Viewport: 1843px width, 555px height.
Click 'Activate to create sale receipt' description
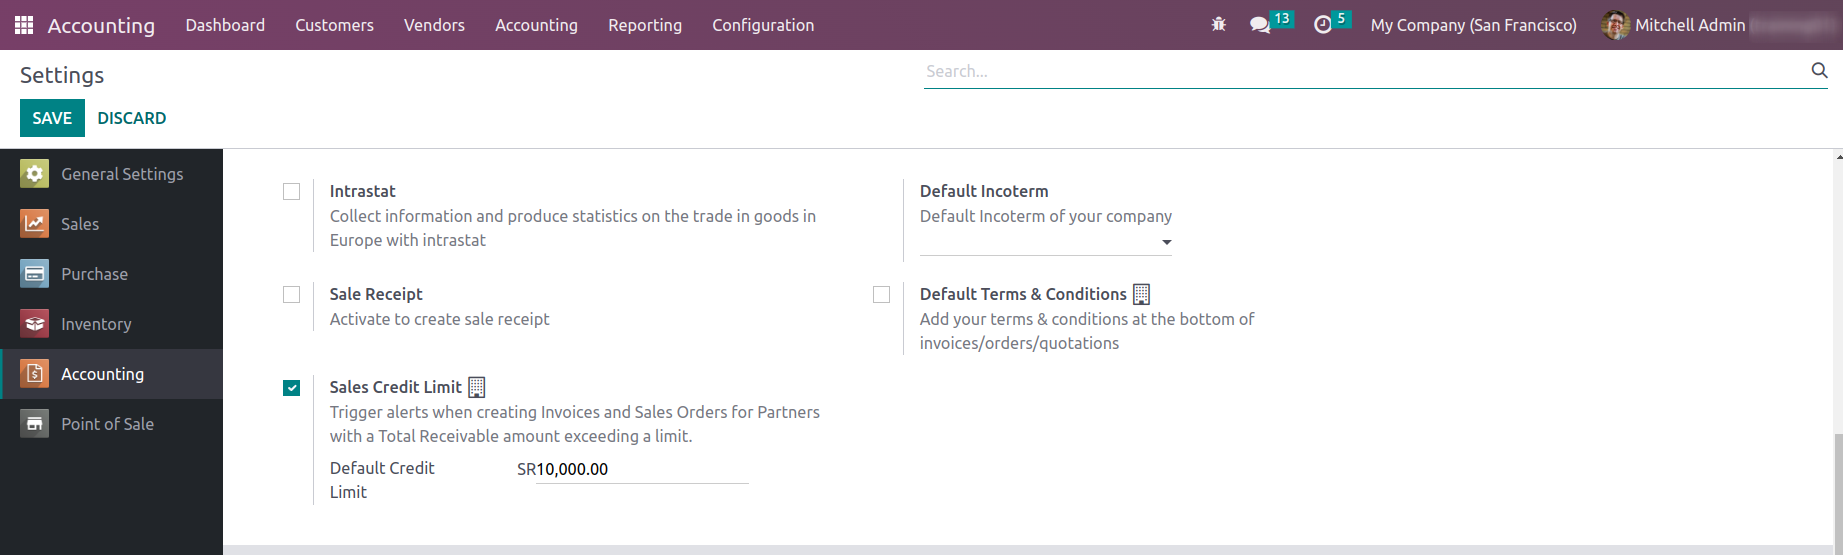[x=440, y=319]
